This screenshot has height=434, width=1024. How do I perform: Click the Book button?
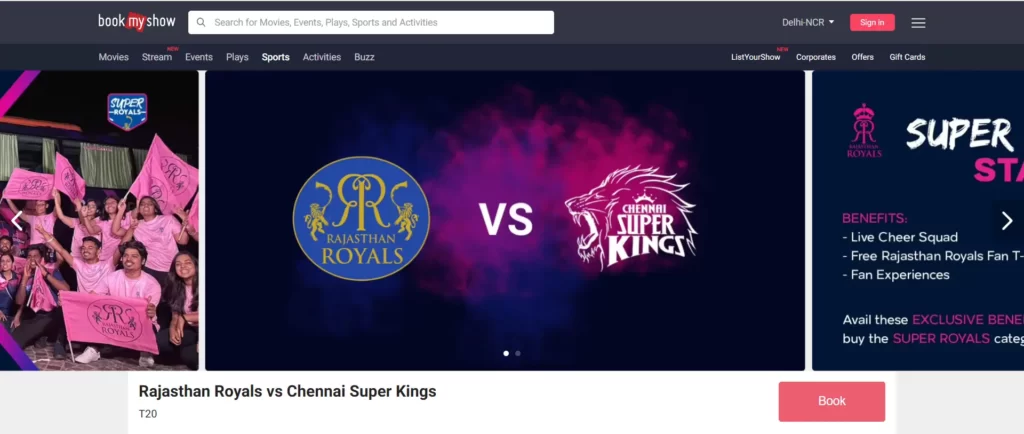coord(831,401)
